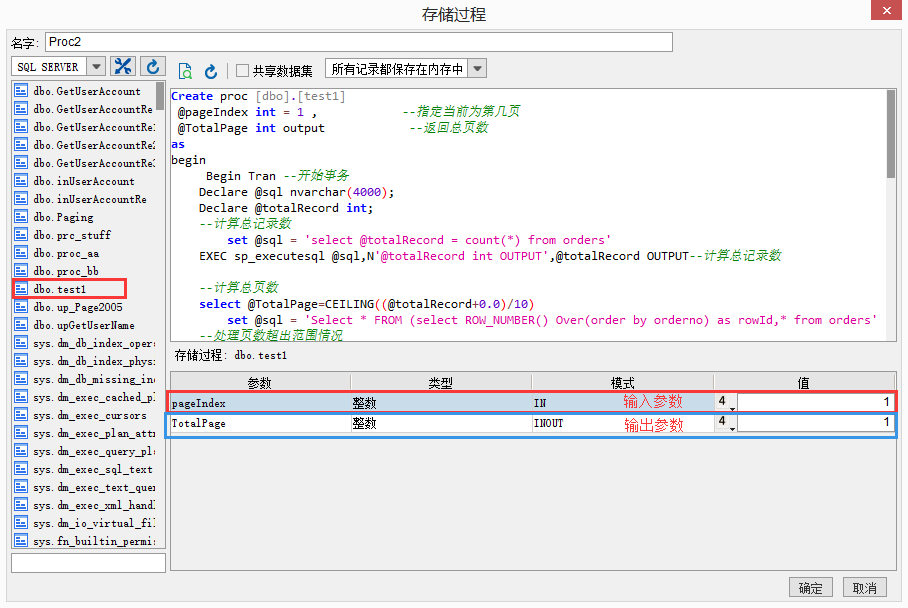The height and width of the screenshot is (608, 908).
Task: Click the 类型 column header
Action: (441, 382)
